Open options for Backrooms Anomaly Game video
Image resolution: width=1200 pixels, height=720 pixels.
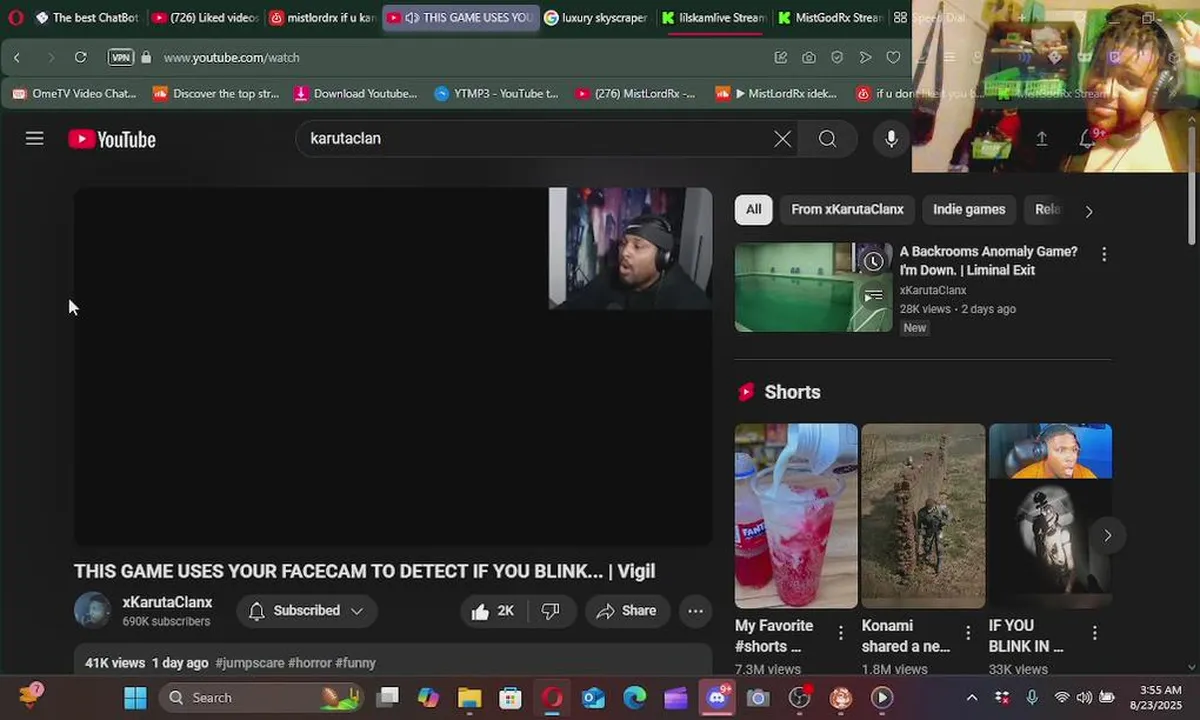tap(1104, 255)
